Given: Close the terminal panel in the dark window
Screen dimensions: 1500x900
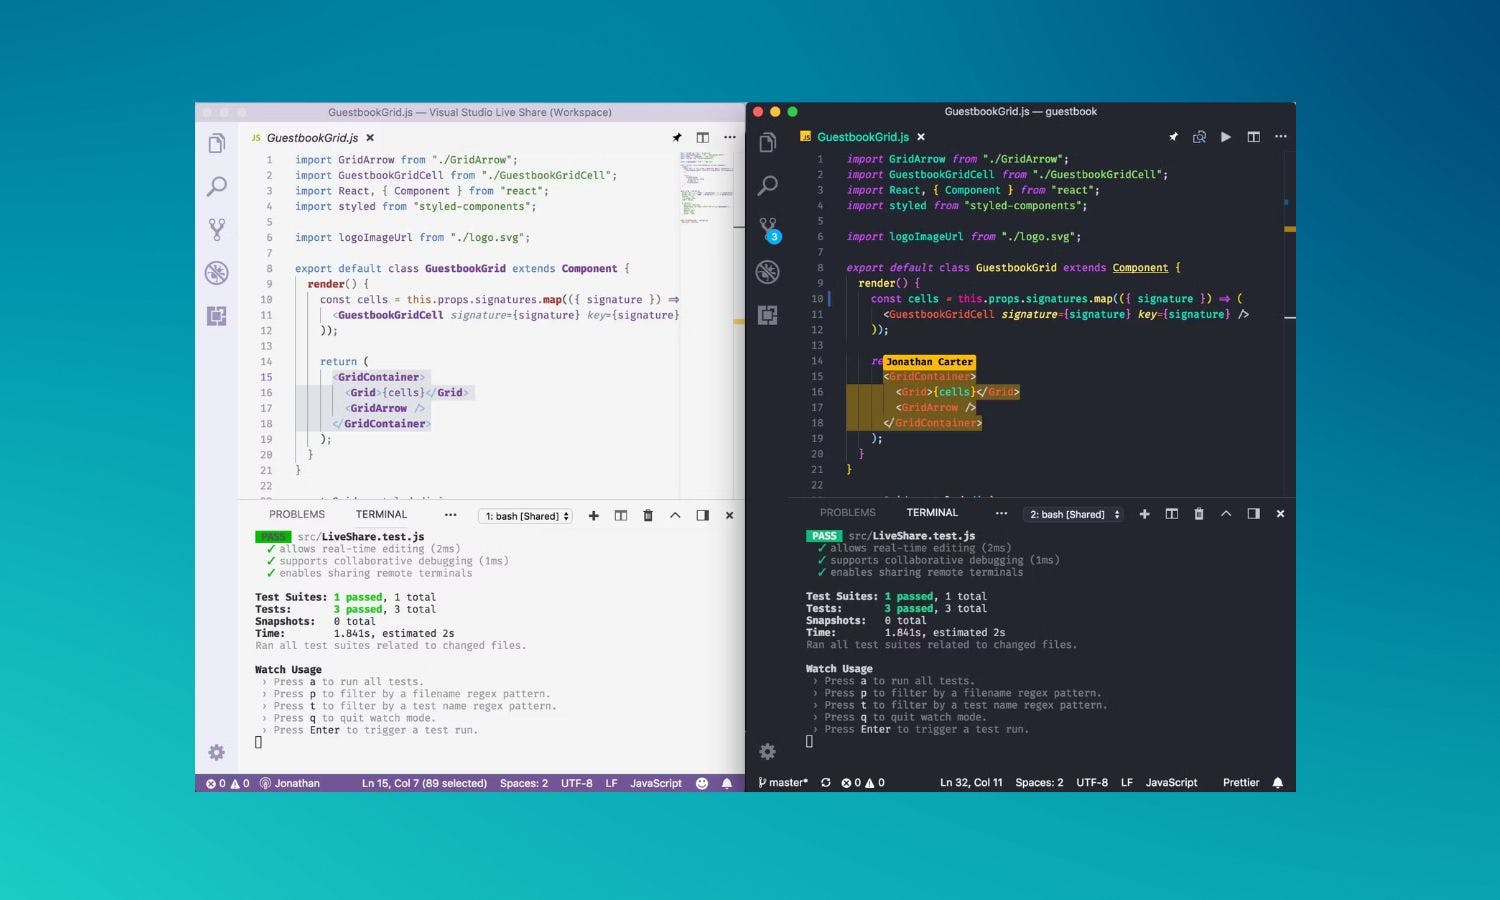Looking at the screenshot, I should coord(1280,514).
